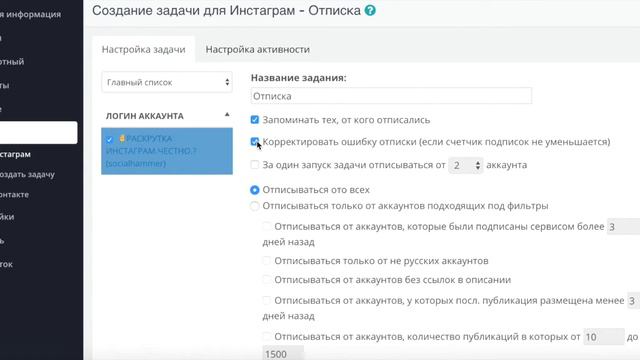Toggle Запоминать тех, от кого отписались checkbox

coord(255,120)
